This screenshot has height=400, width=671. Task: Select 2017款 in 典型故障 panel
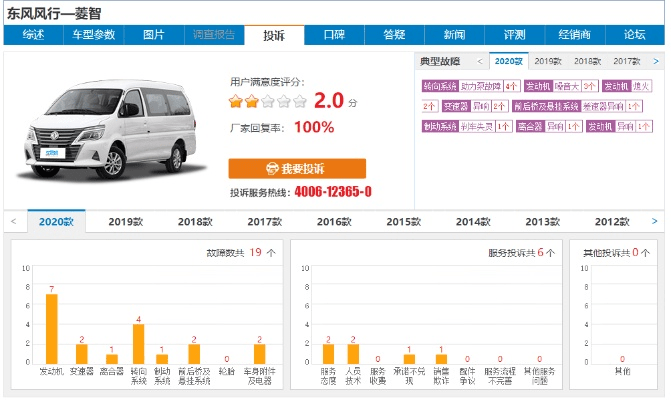click(627, 61)
